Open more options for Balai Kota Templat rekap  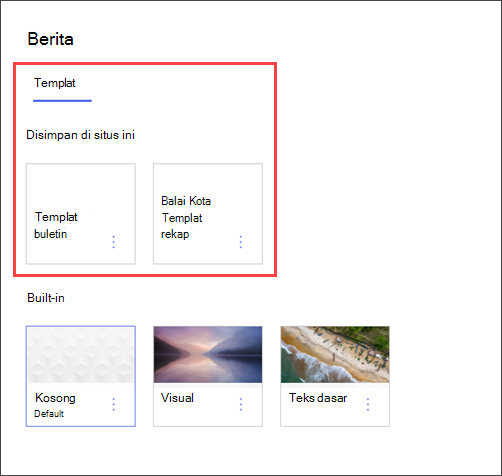[x=241, y=242]
